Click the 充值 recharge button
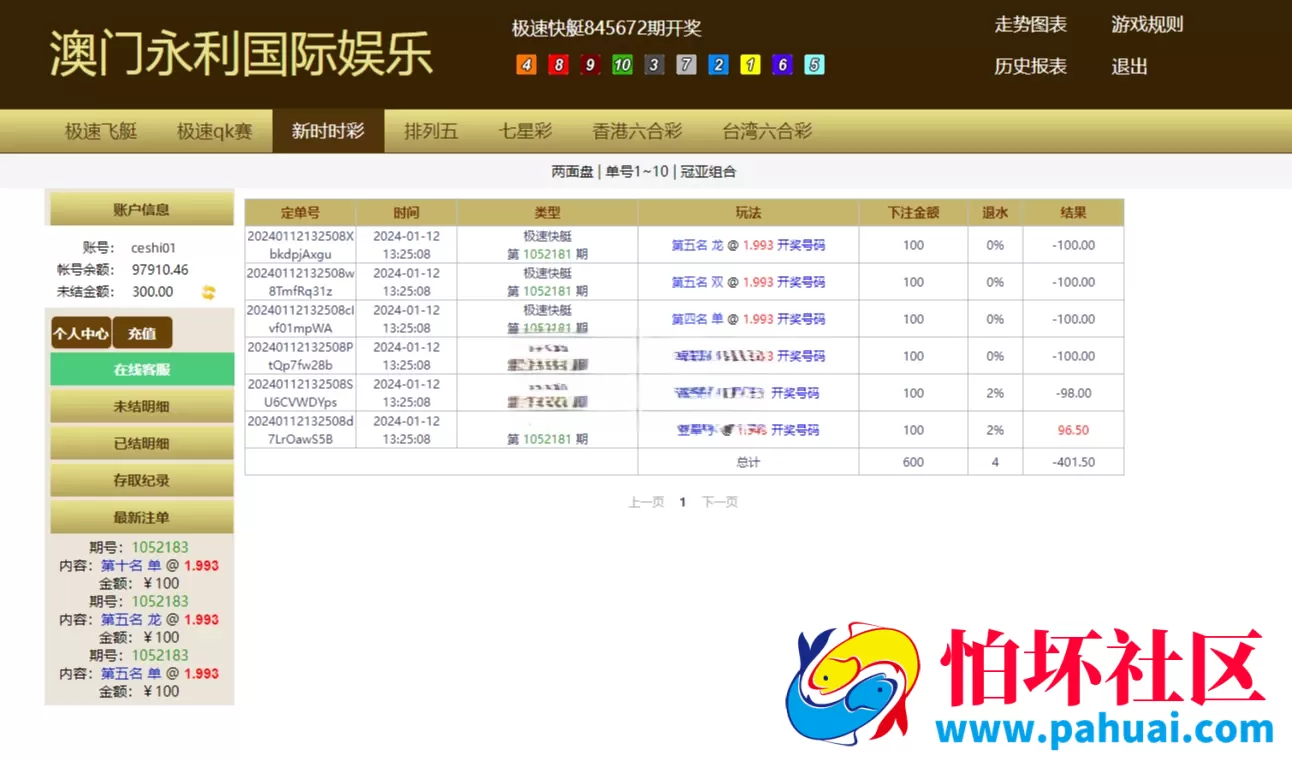1292x761 pixels. tap(142, 333)
